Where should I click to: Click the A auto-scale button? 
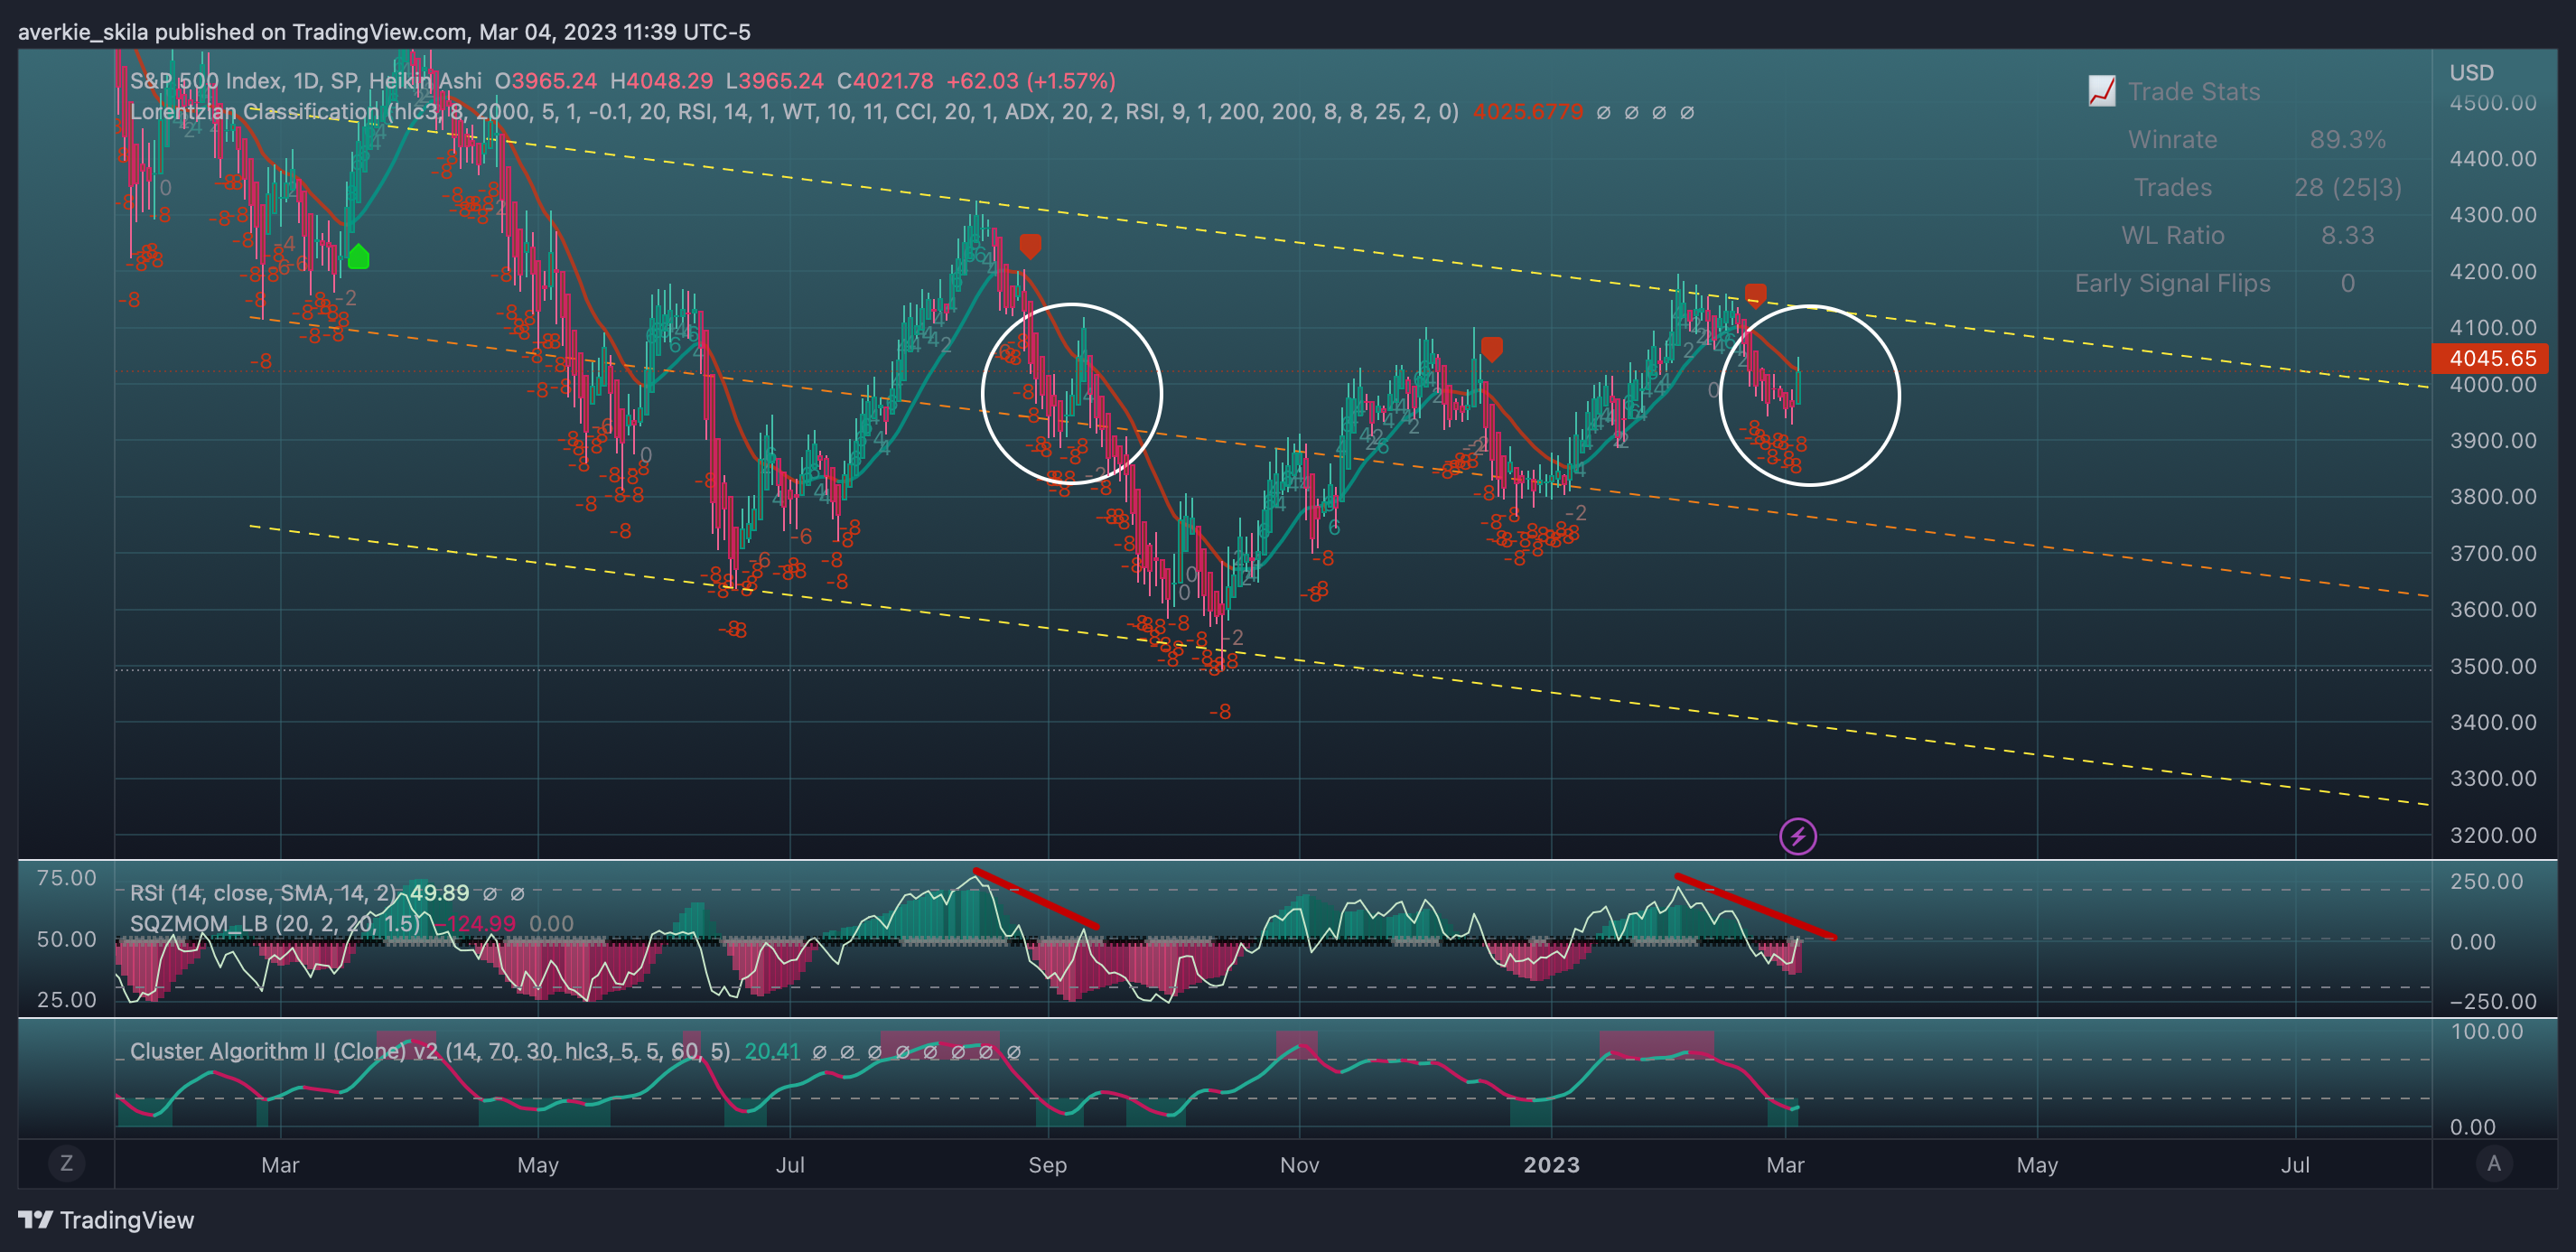2494,1163
